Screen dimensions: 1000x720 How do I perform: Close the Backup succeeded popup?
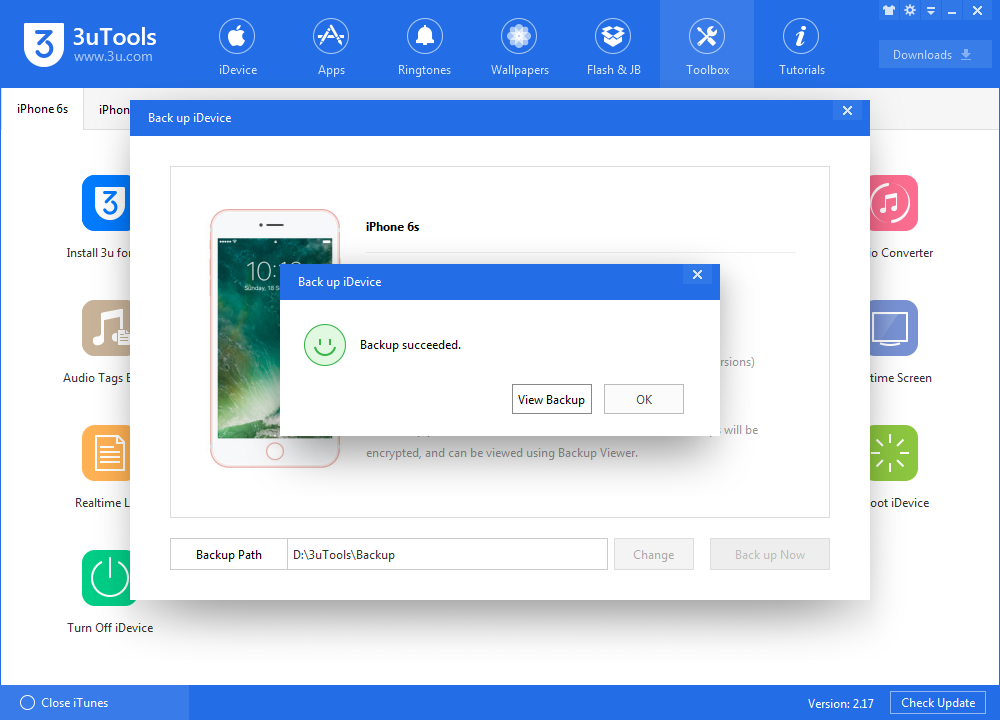697,275
